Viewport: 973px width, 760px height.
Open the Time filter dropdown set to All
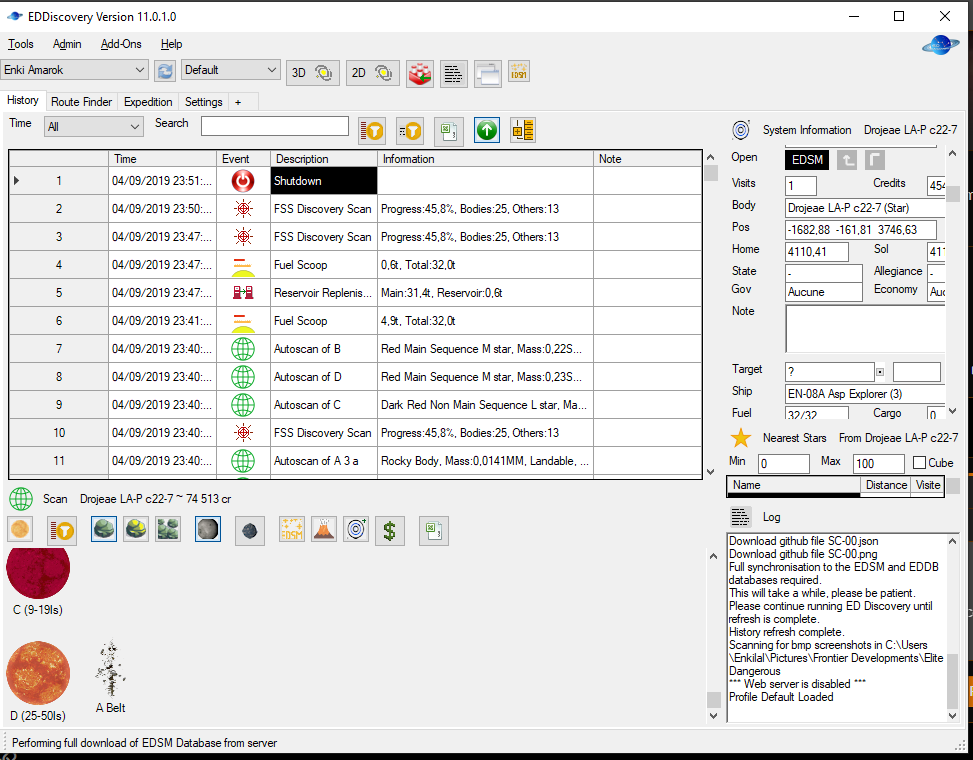[x=93, y=127]
